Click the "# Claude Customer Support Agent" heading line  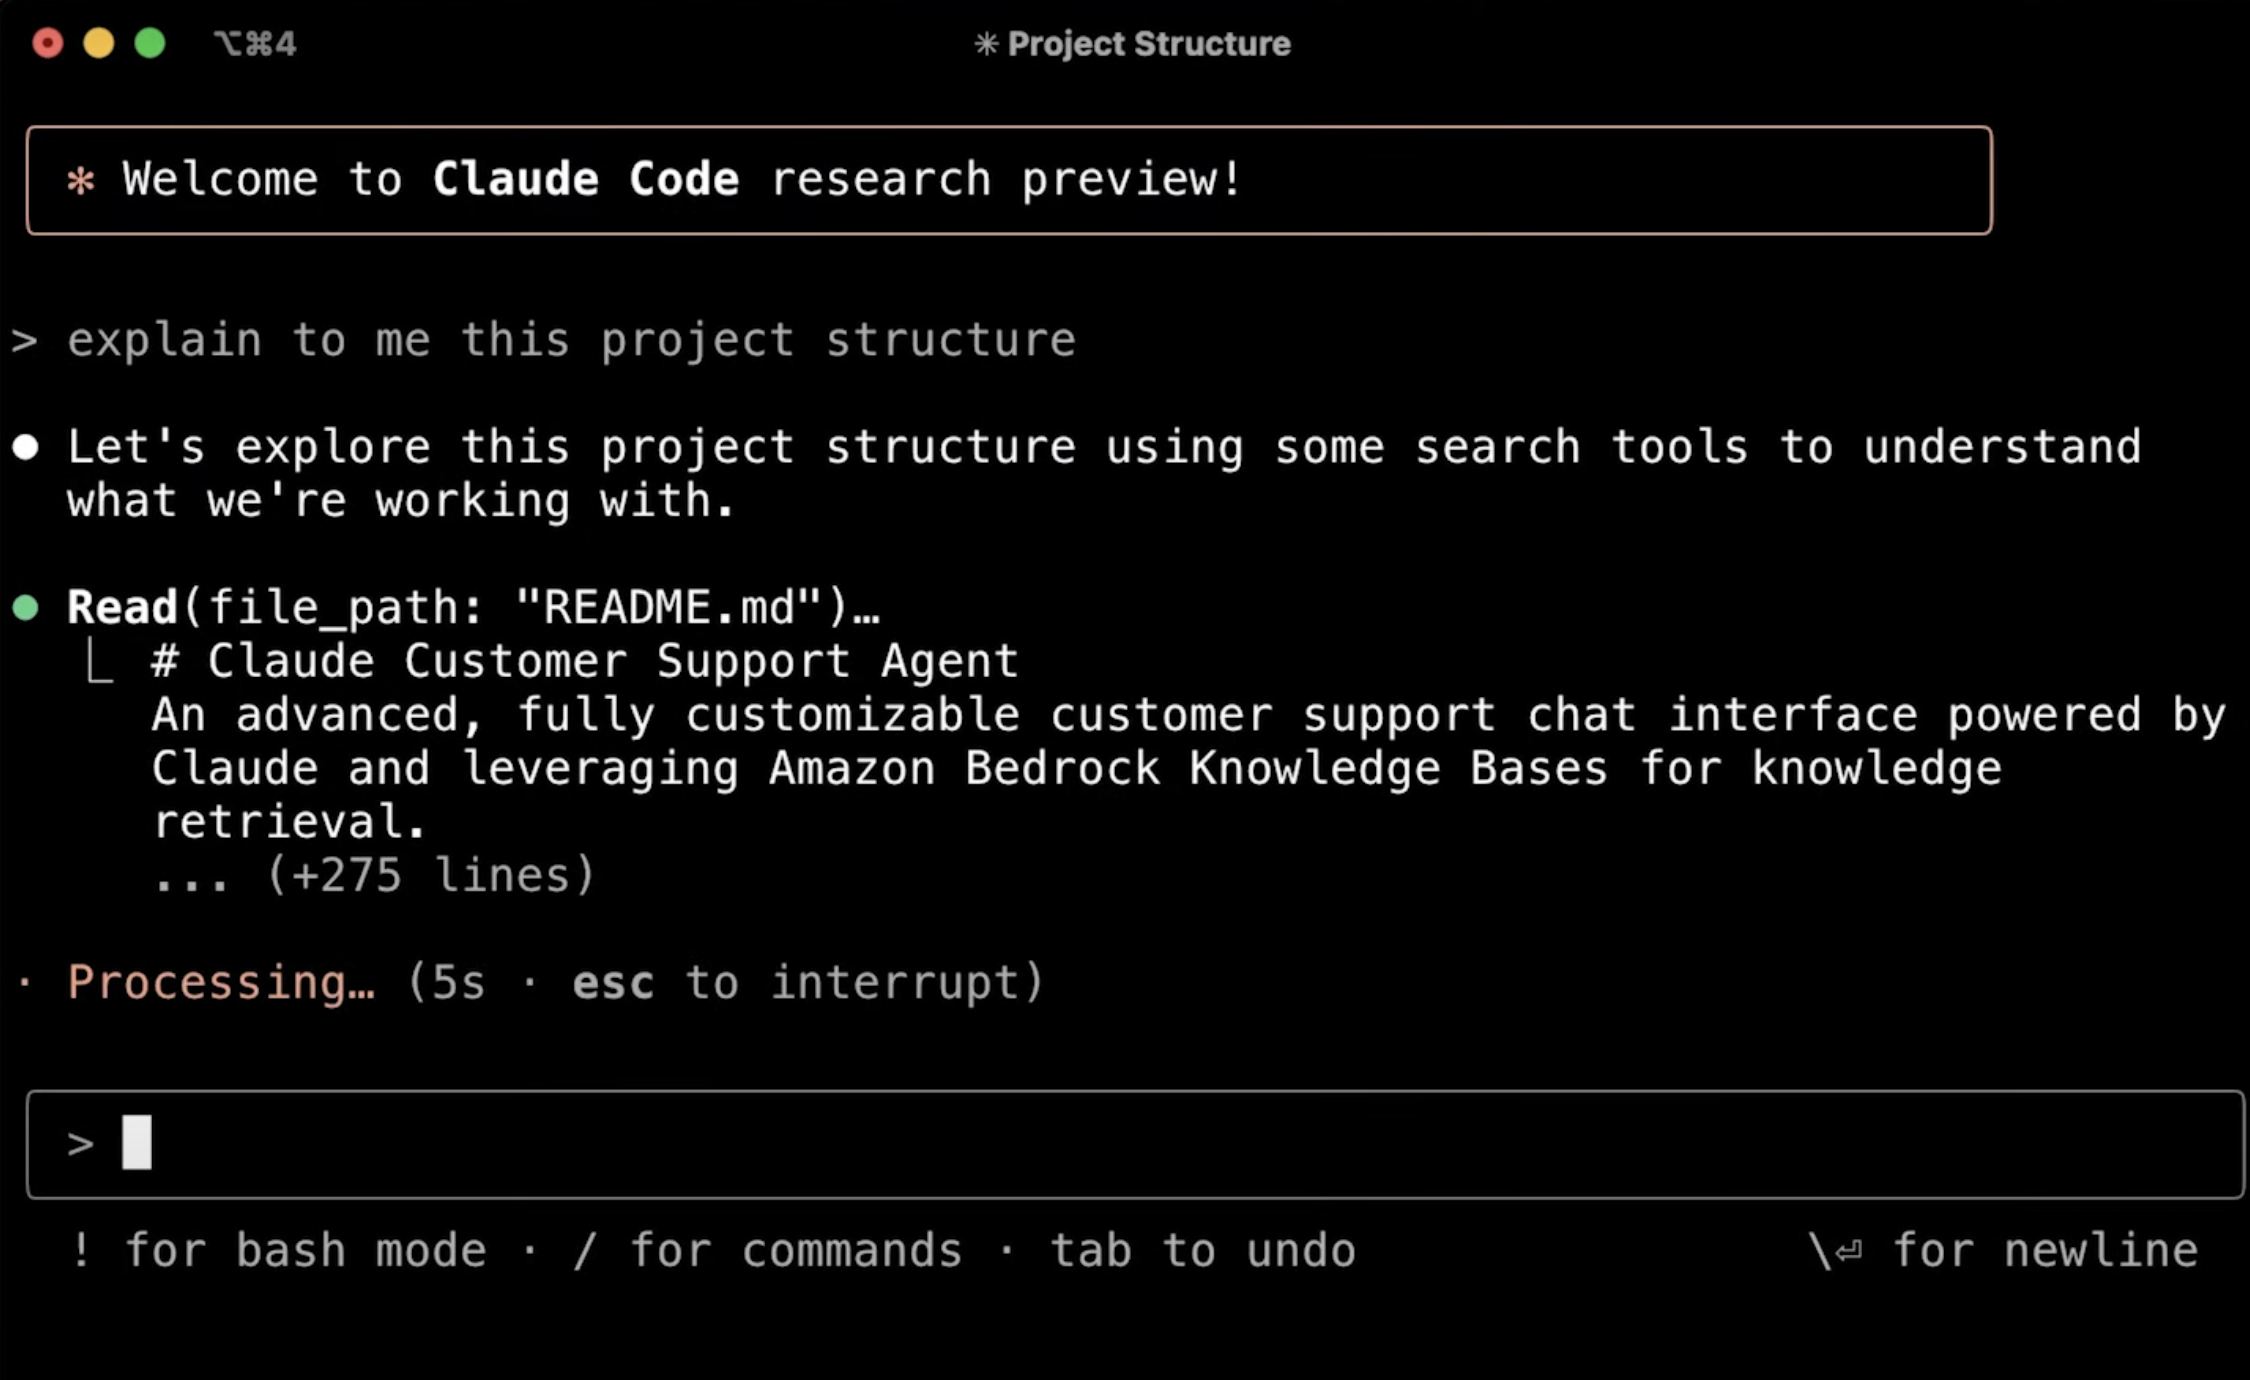[584, 662]
